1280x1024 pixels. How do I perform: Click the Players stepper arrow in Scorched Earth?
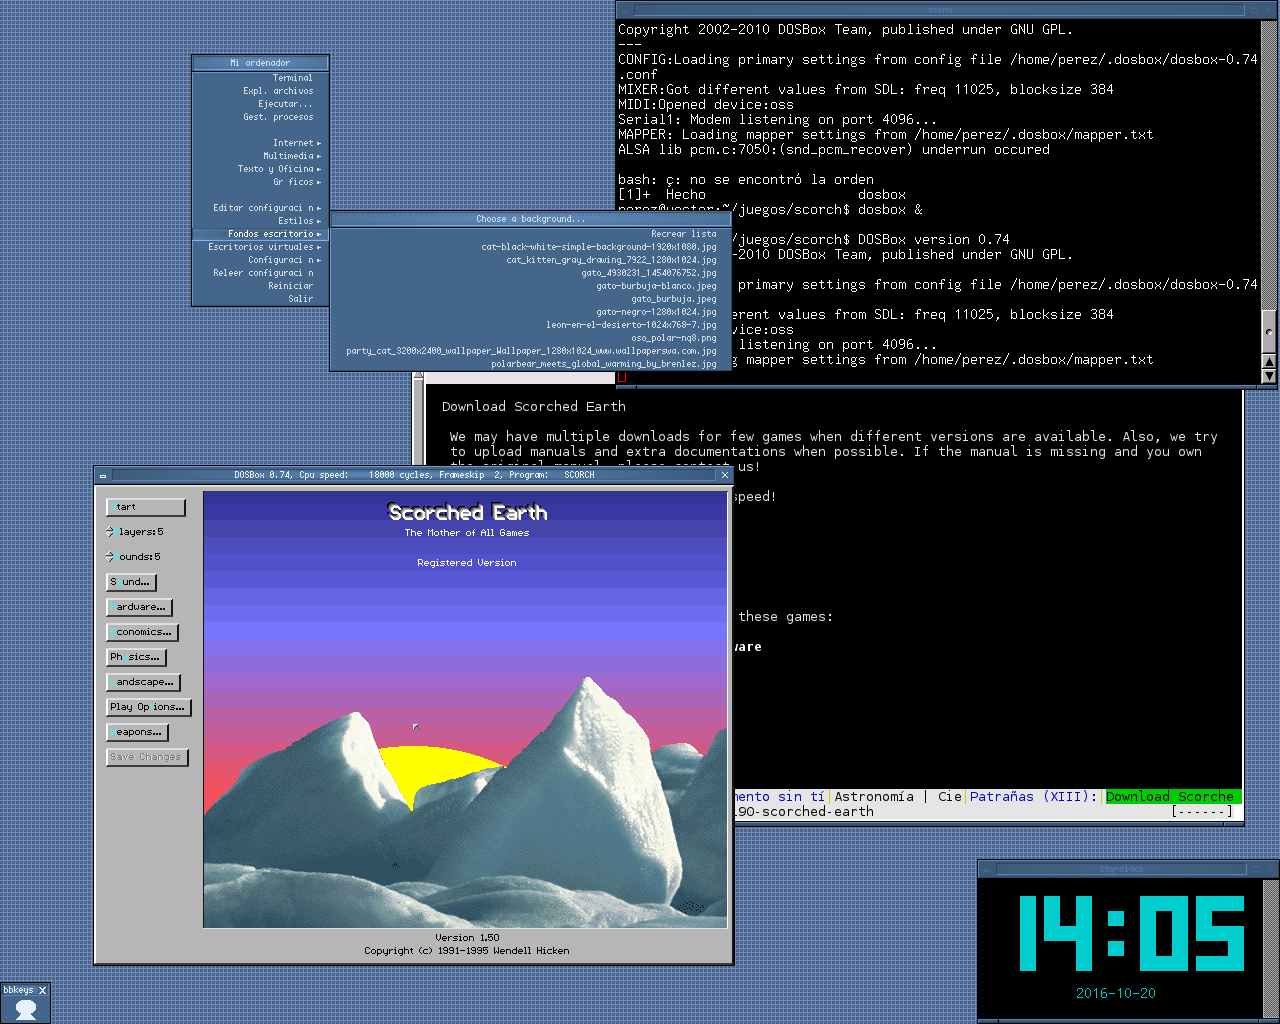pyautogui.click(x=111, y=531)
